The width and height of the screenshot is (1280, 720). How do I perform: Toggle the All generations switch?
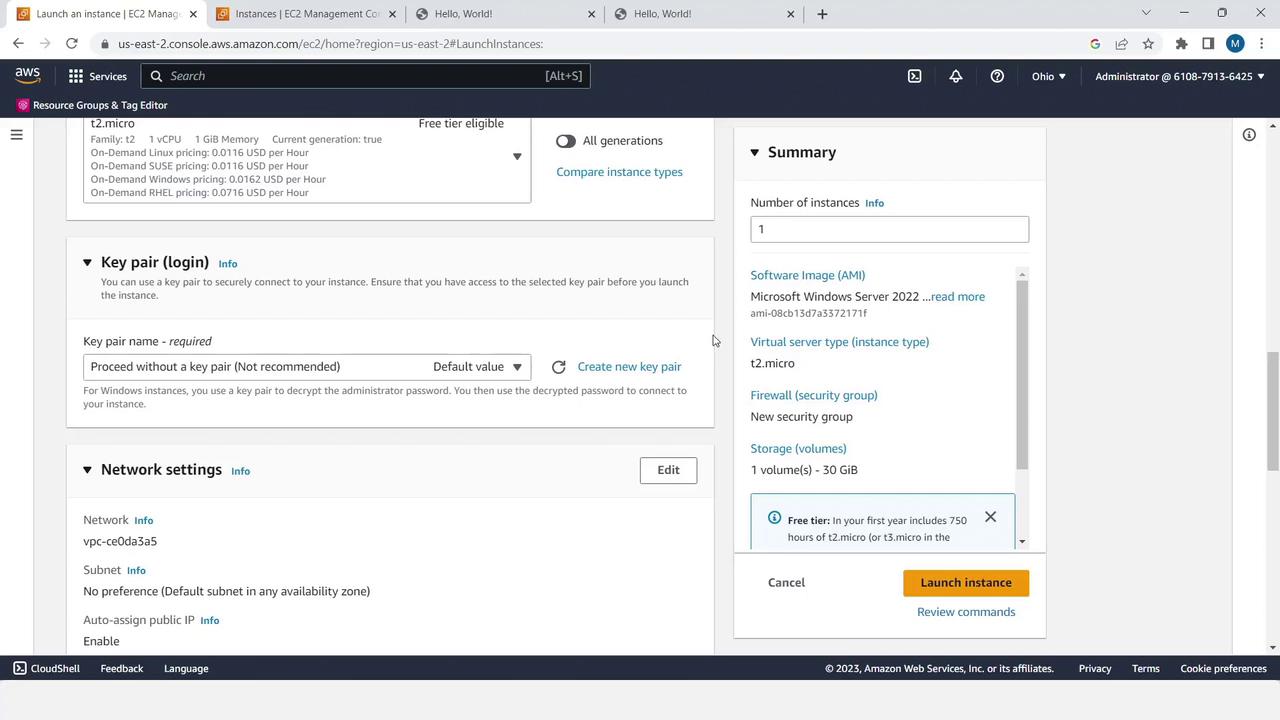[x=566, y=141]
